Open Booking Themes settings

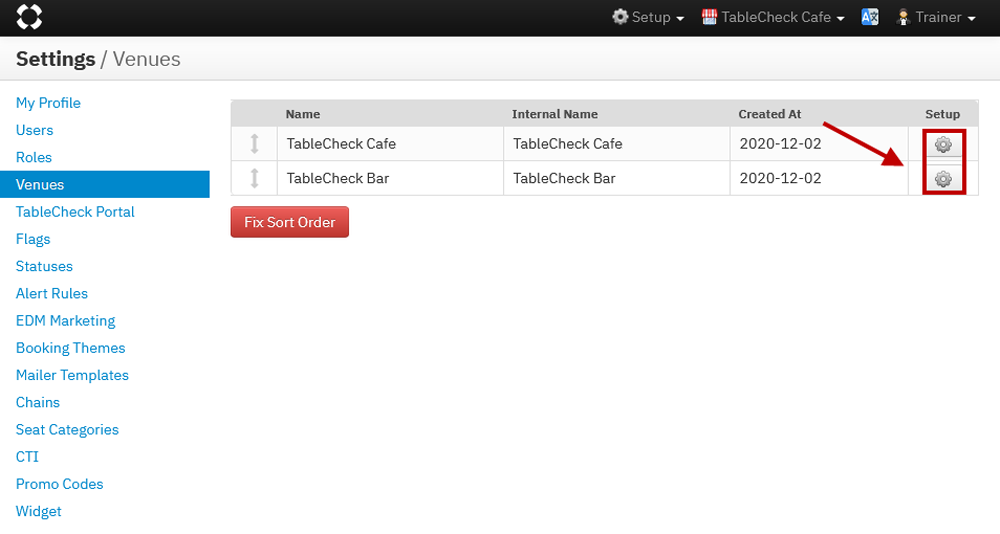71,348
